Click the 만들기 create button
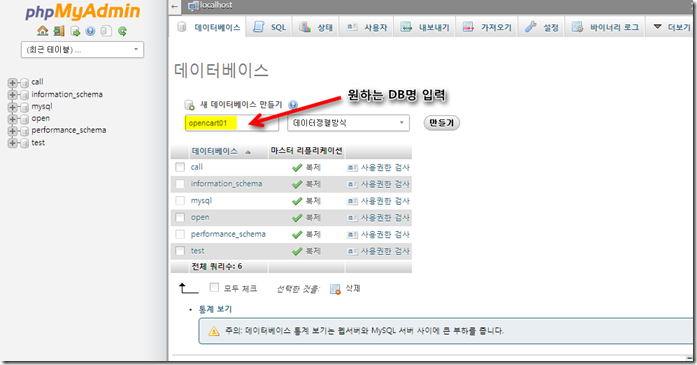Image resolution: width=697 pixels, height=365 pixels. (441, 123)
